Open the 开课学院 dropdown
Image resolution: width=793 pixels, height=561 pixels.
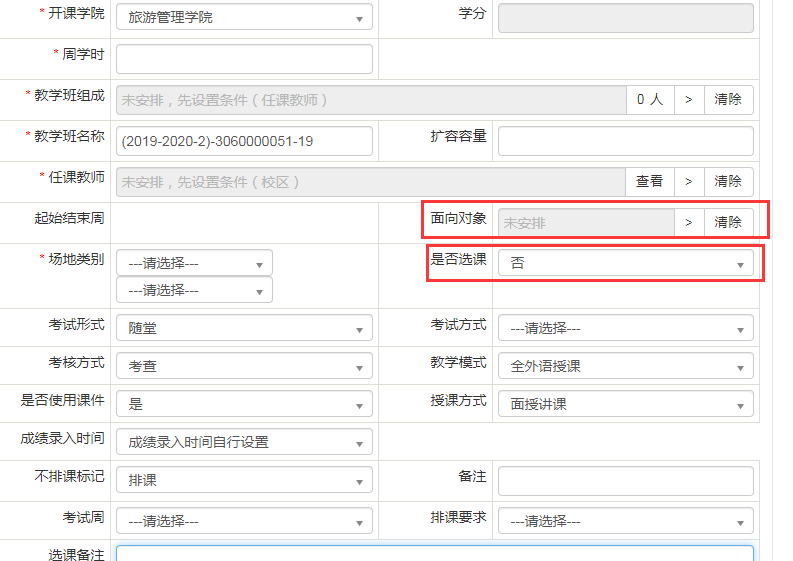[x=244, y=17]
